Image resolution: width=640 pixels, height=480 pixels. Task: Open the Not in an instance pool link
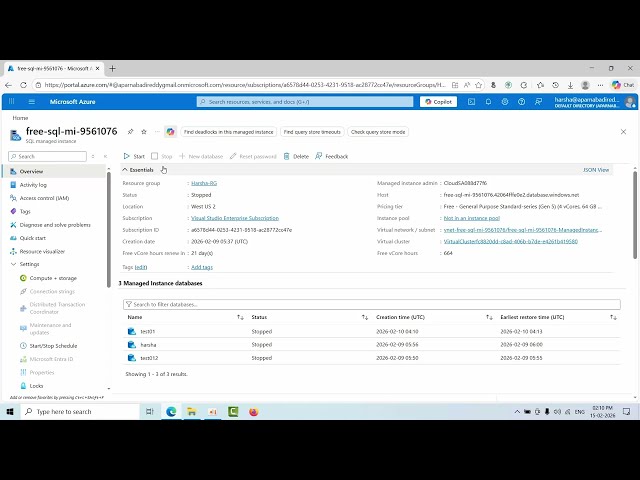(472, 218)
